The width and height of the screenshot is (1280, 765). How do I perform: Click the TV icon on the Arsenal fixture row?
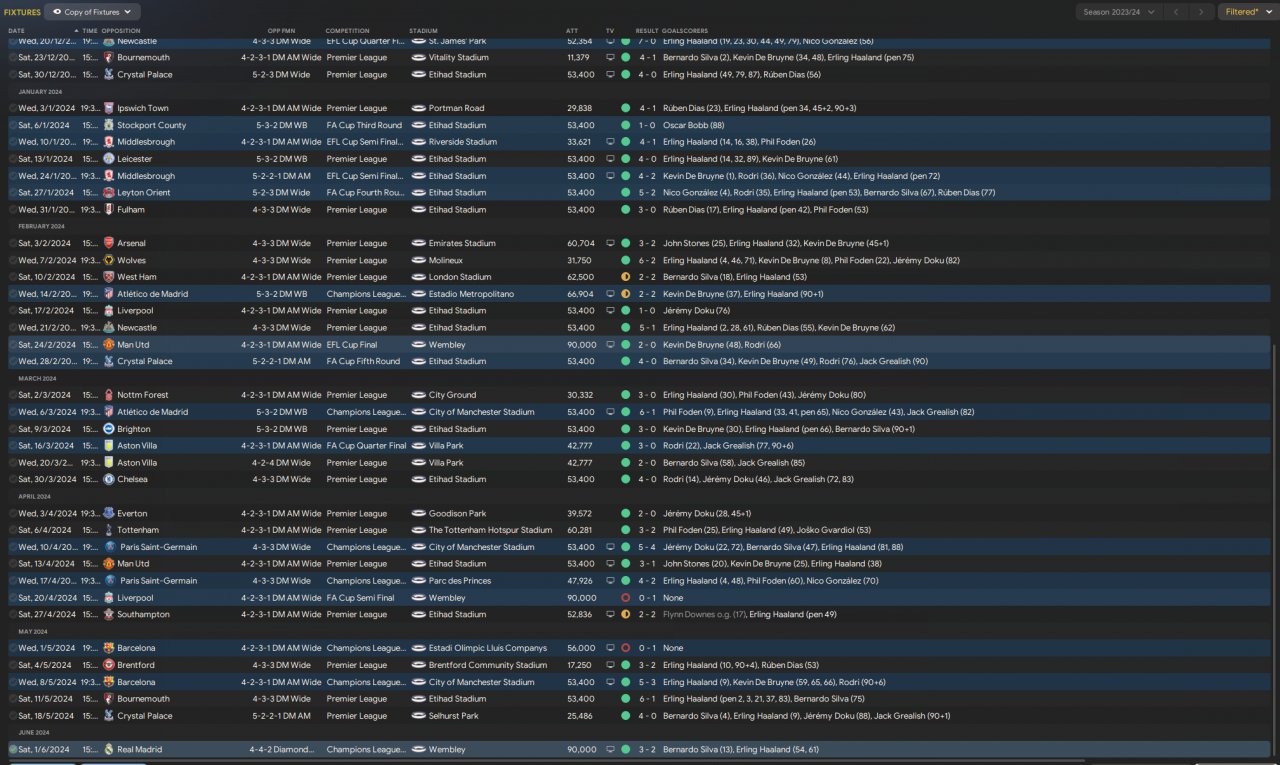(610, 243)
